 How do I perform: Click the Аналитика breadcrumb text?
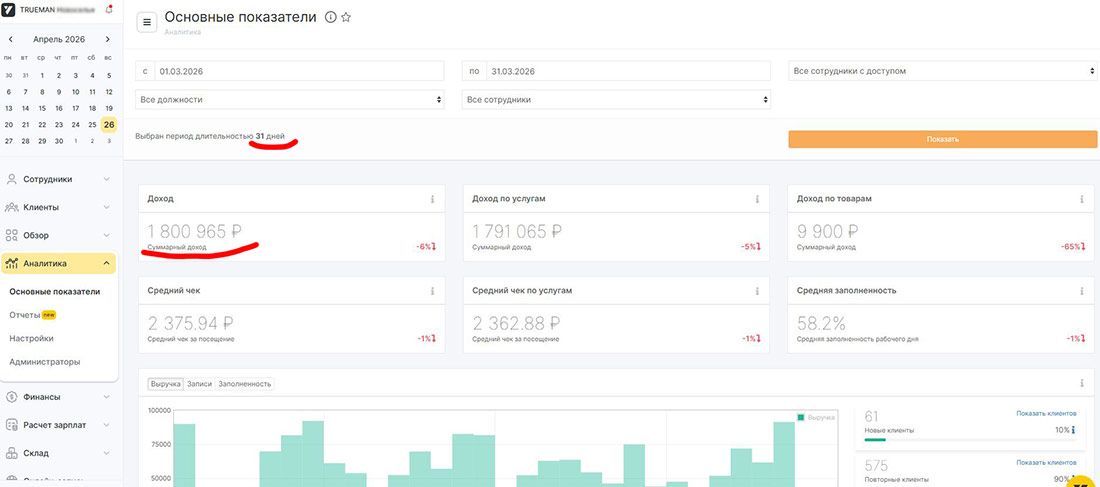(x=182, y=32)
